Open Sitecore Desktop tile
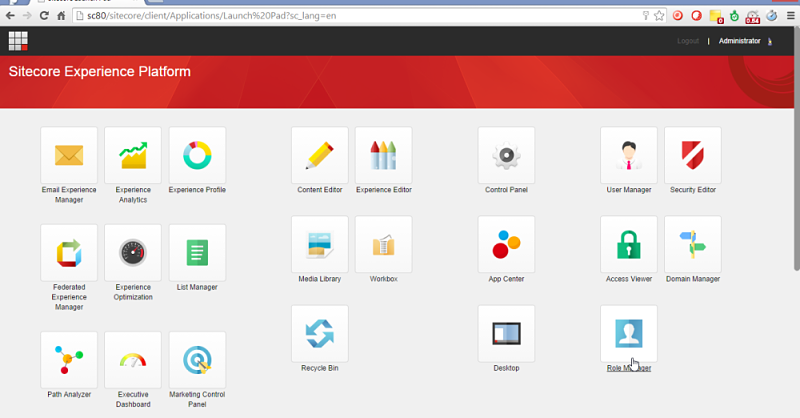 506,334
